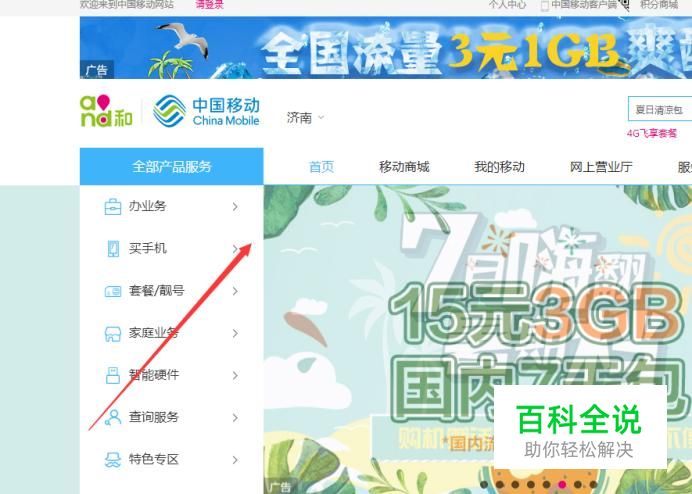This screenshot has width=692, height=494.
Task: Expand the 套餐/靓号 submenu arrow
Action: click(235, 291)
